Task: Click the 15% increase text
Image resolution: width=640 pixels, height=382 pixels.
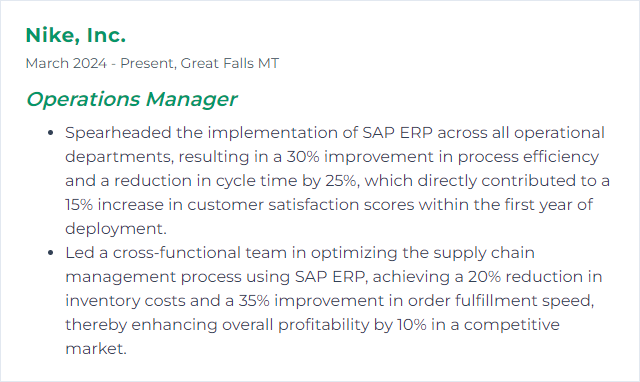Action: (114, 205)
